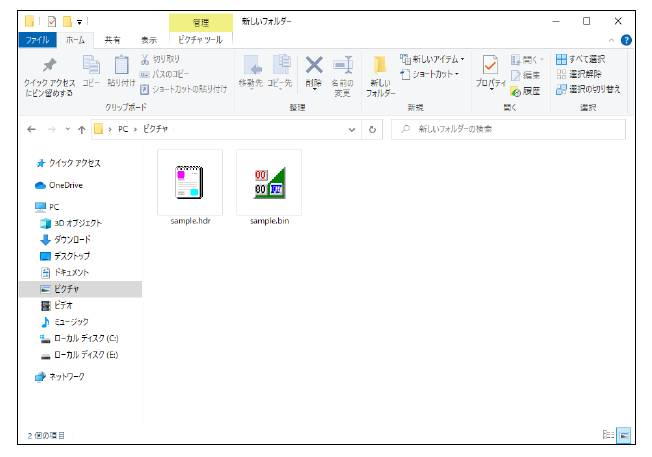Open the New item dropdown
652x457 pixels.
(432, 59)
